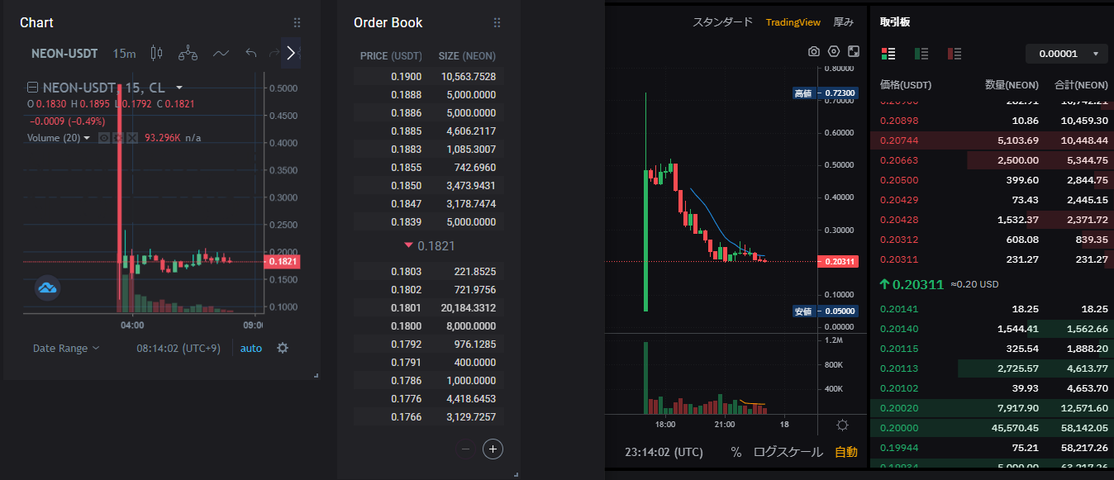The width and height of the screenshot is (1114, 480).
Task: Expand chart toolbar with right arrow
Action: point(291,53)
